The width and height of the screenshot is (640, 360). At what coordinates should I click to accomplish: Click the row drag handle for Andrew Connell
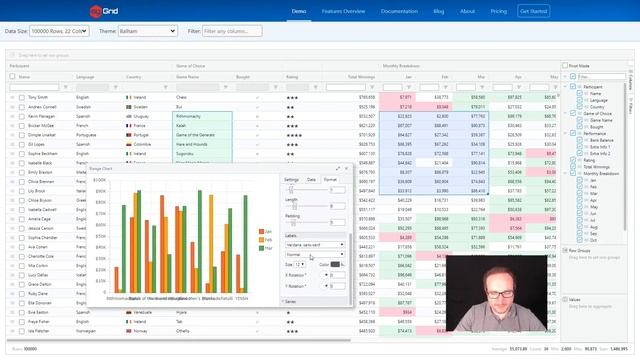[12, 107]
